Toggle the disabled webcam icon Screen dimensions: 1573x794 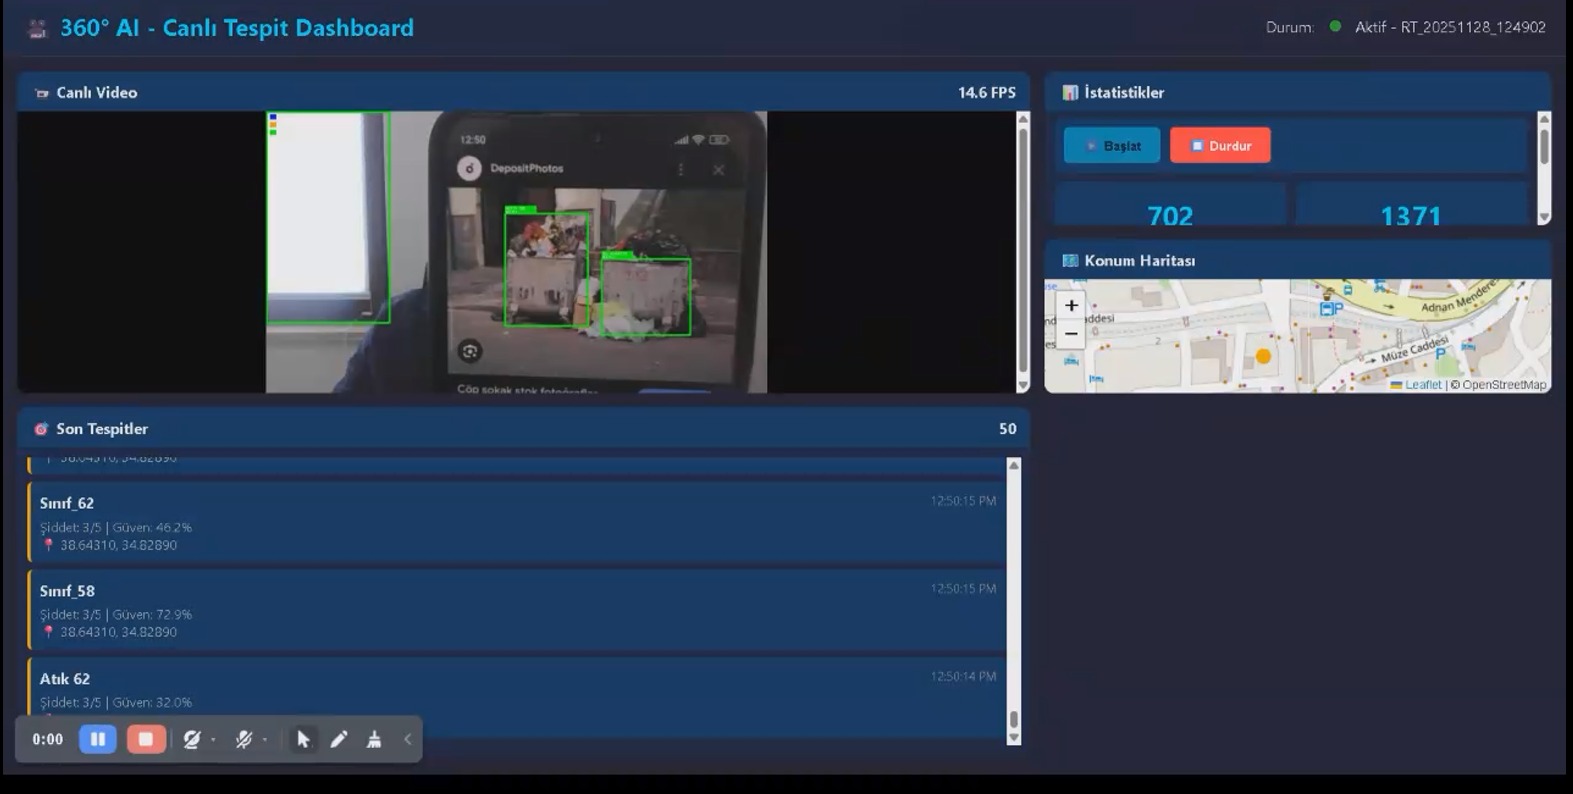pyautogui.click(x=191, y=739)
